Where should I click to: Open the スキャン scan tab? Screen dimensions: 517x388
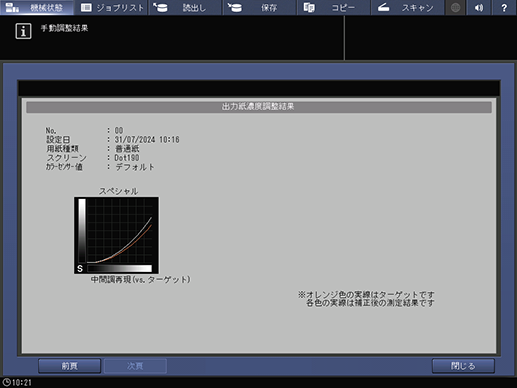point(408,7)
